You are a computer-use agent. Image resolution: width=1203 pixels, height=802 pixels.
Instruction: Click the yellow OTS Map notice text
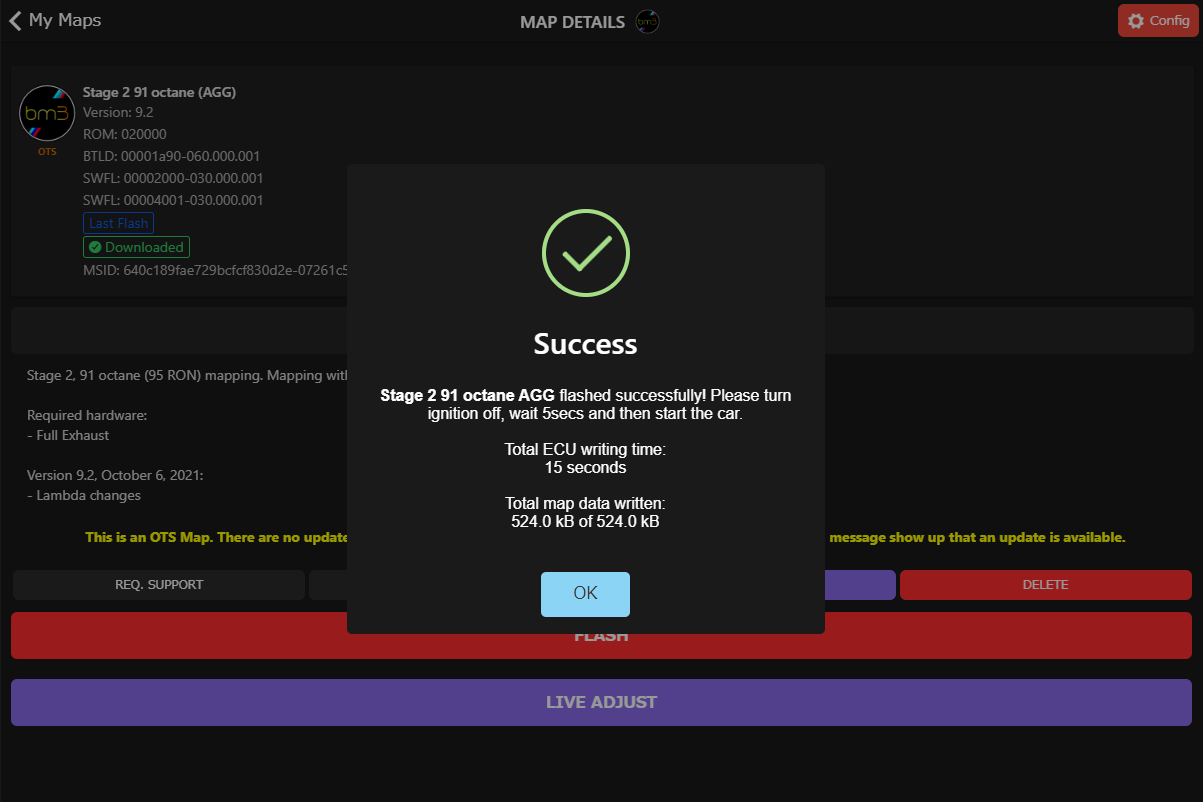click(x=216, y=537)
